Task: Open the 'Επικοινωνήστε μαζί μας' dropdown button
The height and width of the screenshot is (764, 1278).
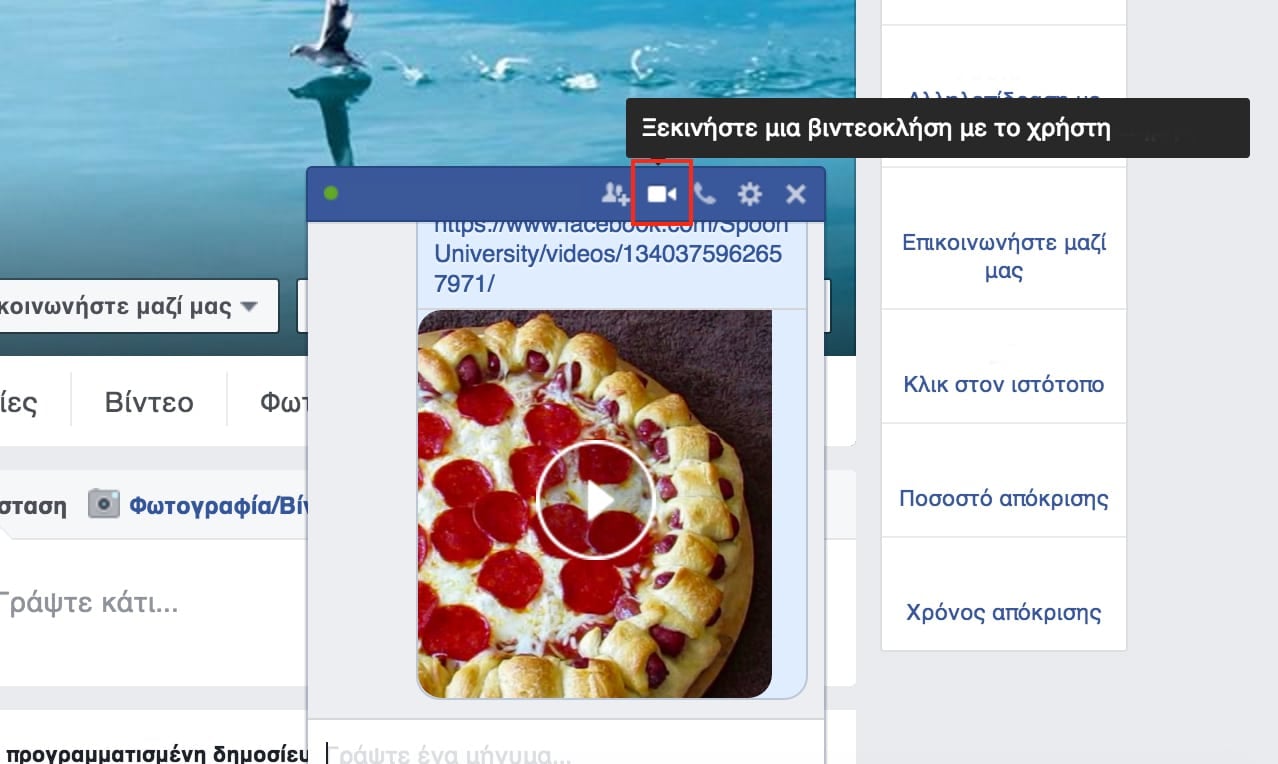Action: coord(138,306)
